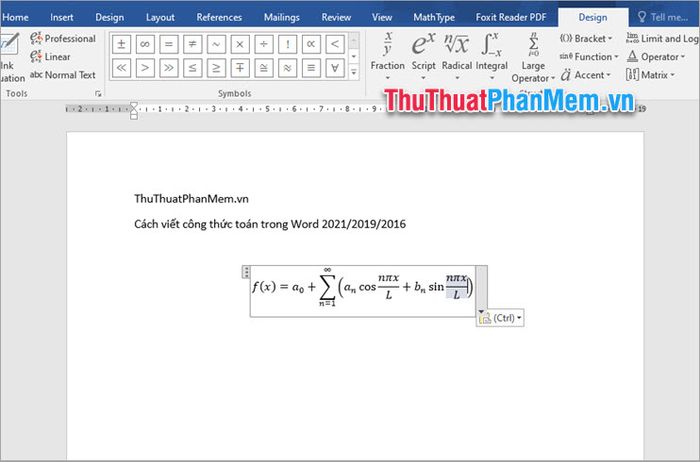This screenshot has height=462, width=700.
Task: Insert the much-greater-than symbol
Action: [x=168, y=68]
